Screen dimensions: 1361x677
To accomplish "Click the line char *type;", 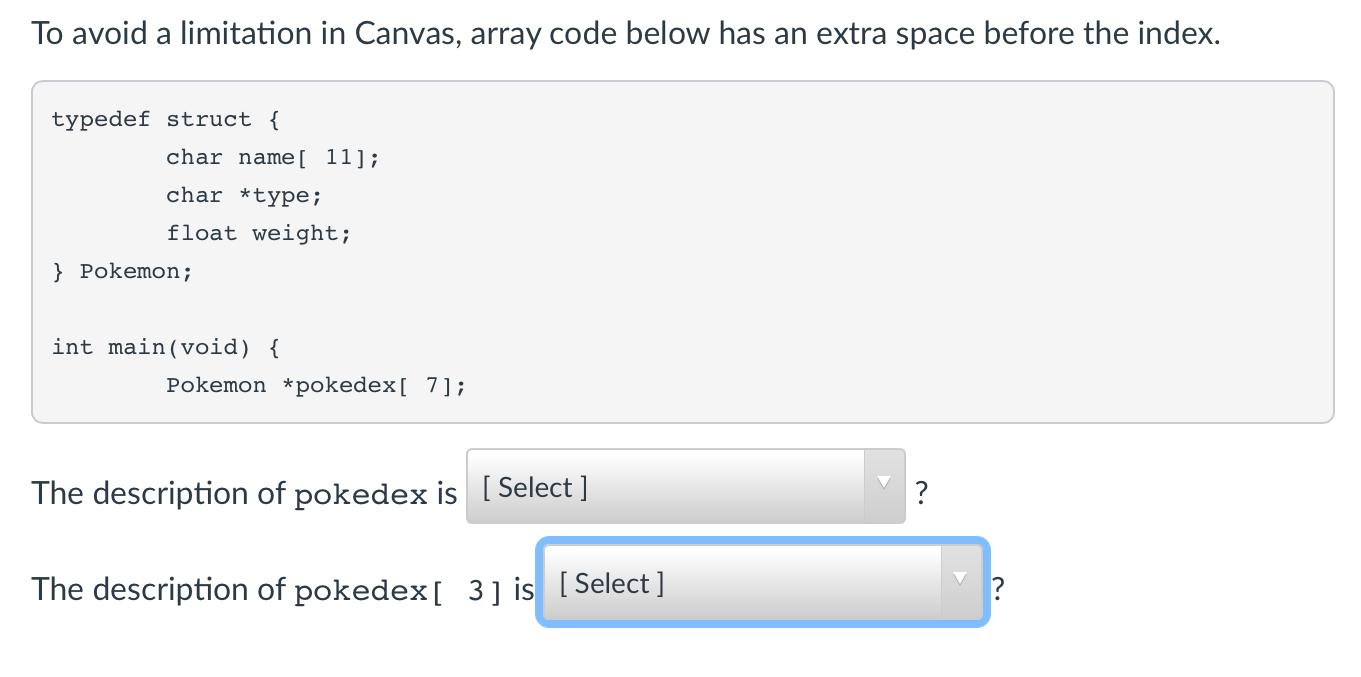I will point(244,195).
